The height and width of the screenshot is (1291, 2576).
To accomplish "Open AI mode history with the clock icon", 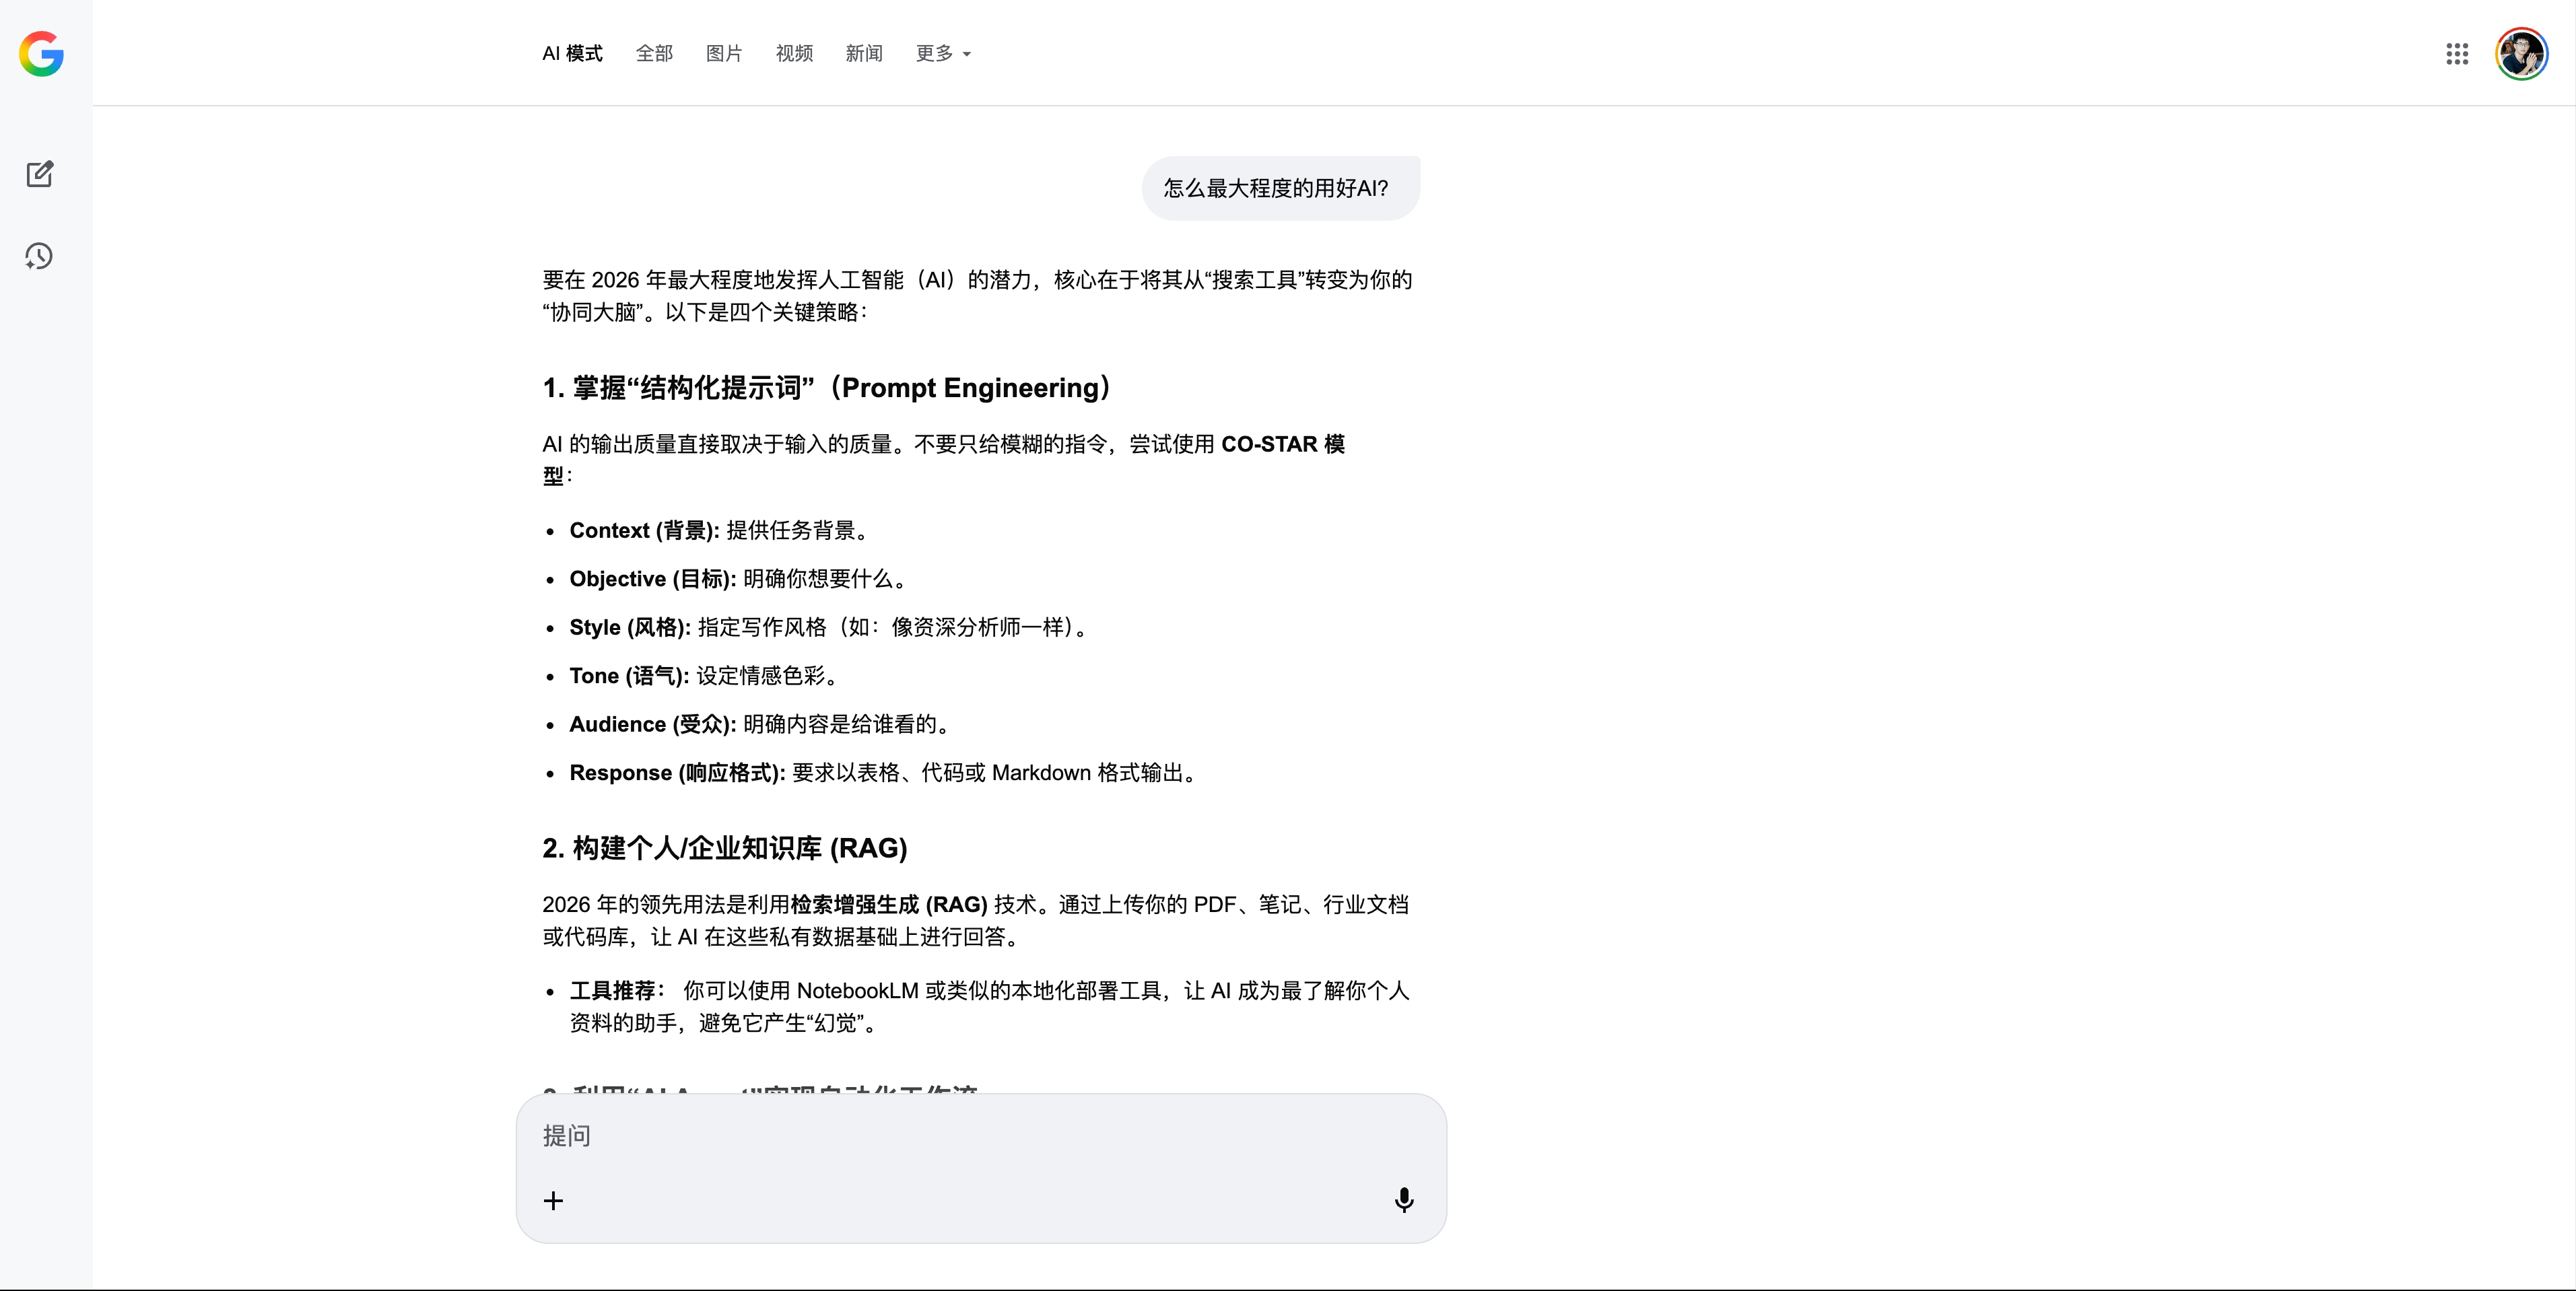I will point(39,256).
